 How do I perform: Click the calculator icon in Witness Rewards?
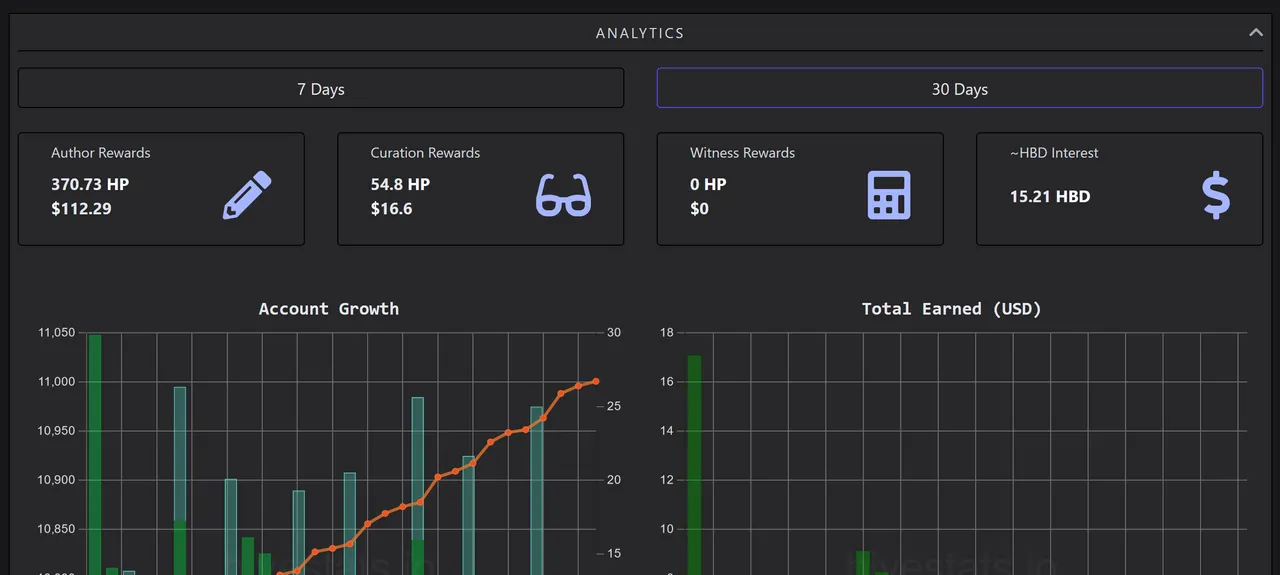coord(888,195)
